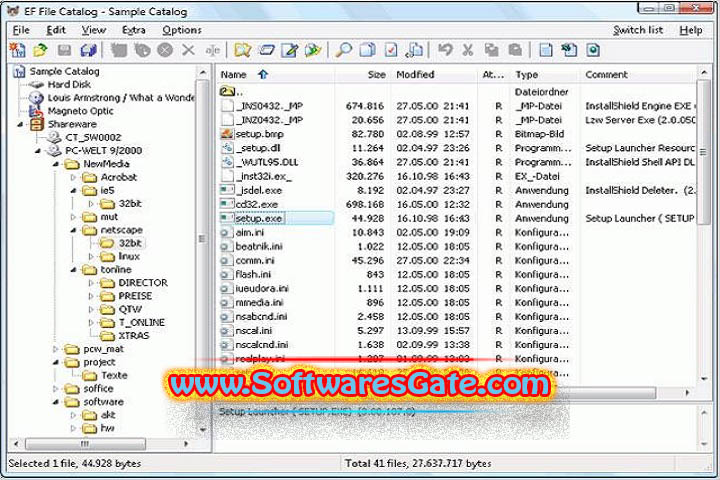Expand the linux folder node

(91, 256)
